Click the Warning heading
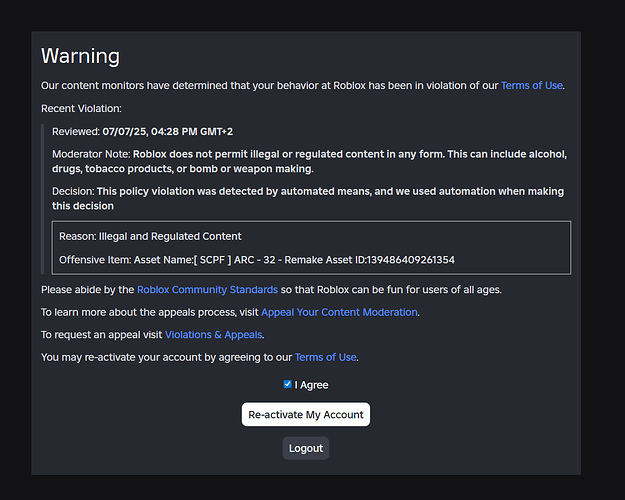The height and width of the screenshot is (500, 625). click(80, 56)
